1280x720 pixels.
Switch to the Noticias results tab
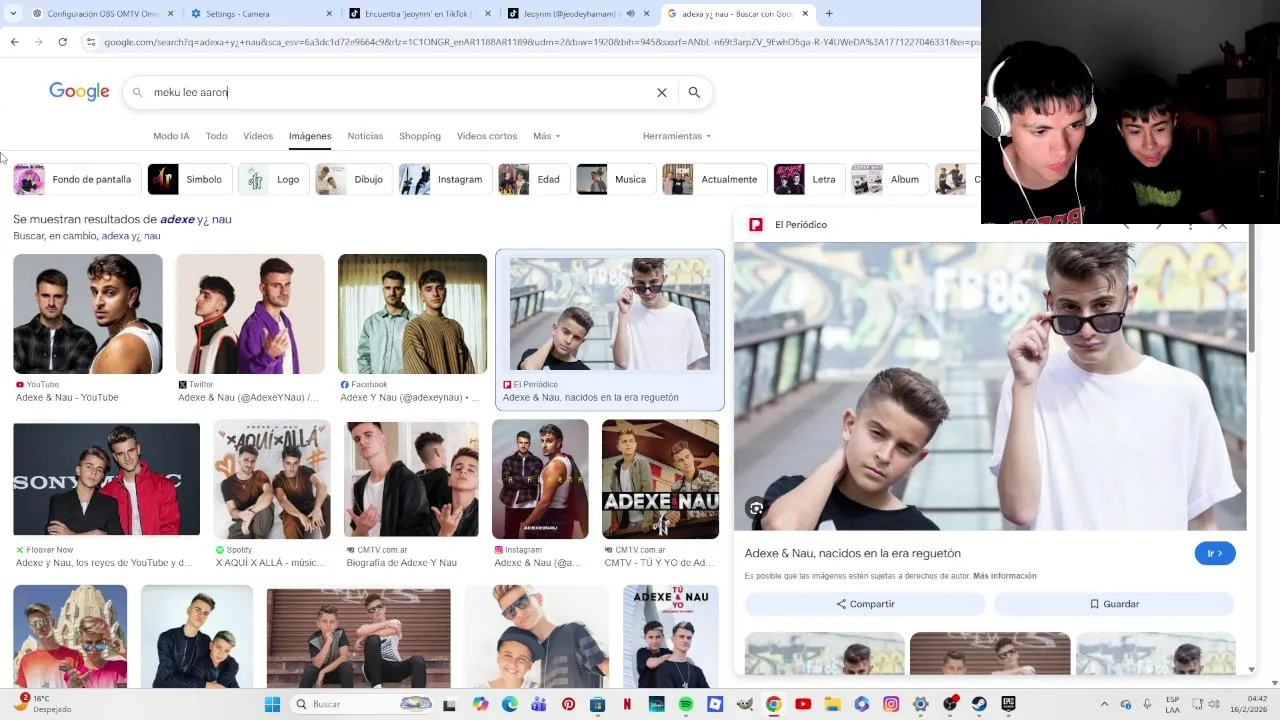(x=365, y=136)
